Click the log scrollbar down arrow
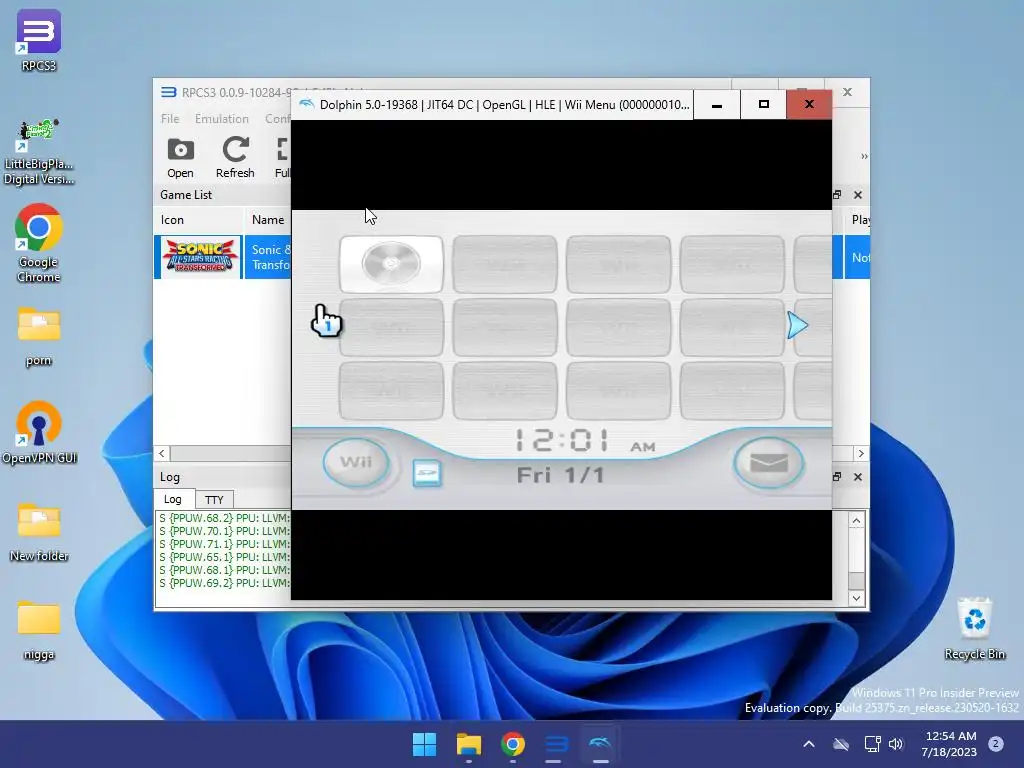 (x=856, y=598)
